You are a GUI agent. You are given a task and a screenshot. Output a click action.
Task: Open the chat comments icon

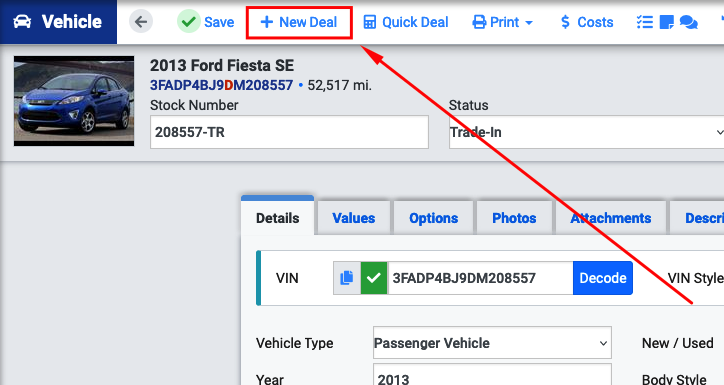688,22
